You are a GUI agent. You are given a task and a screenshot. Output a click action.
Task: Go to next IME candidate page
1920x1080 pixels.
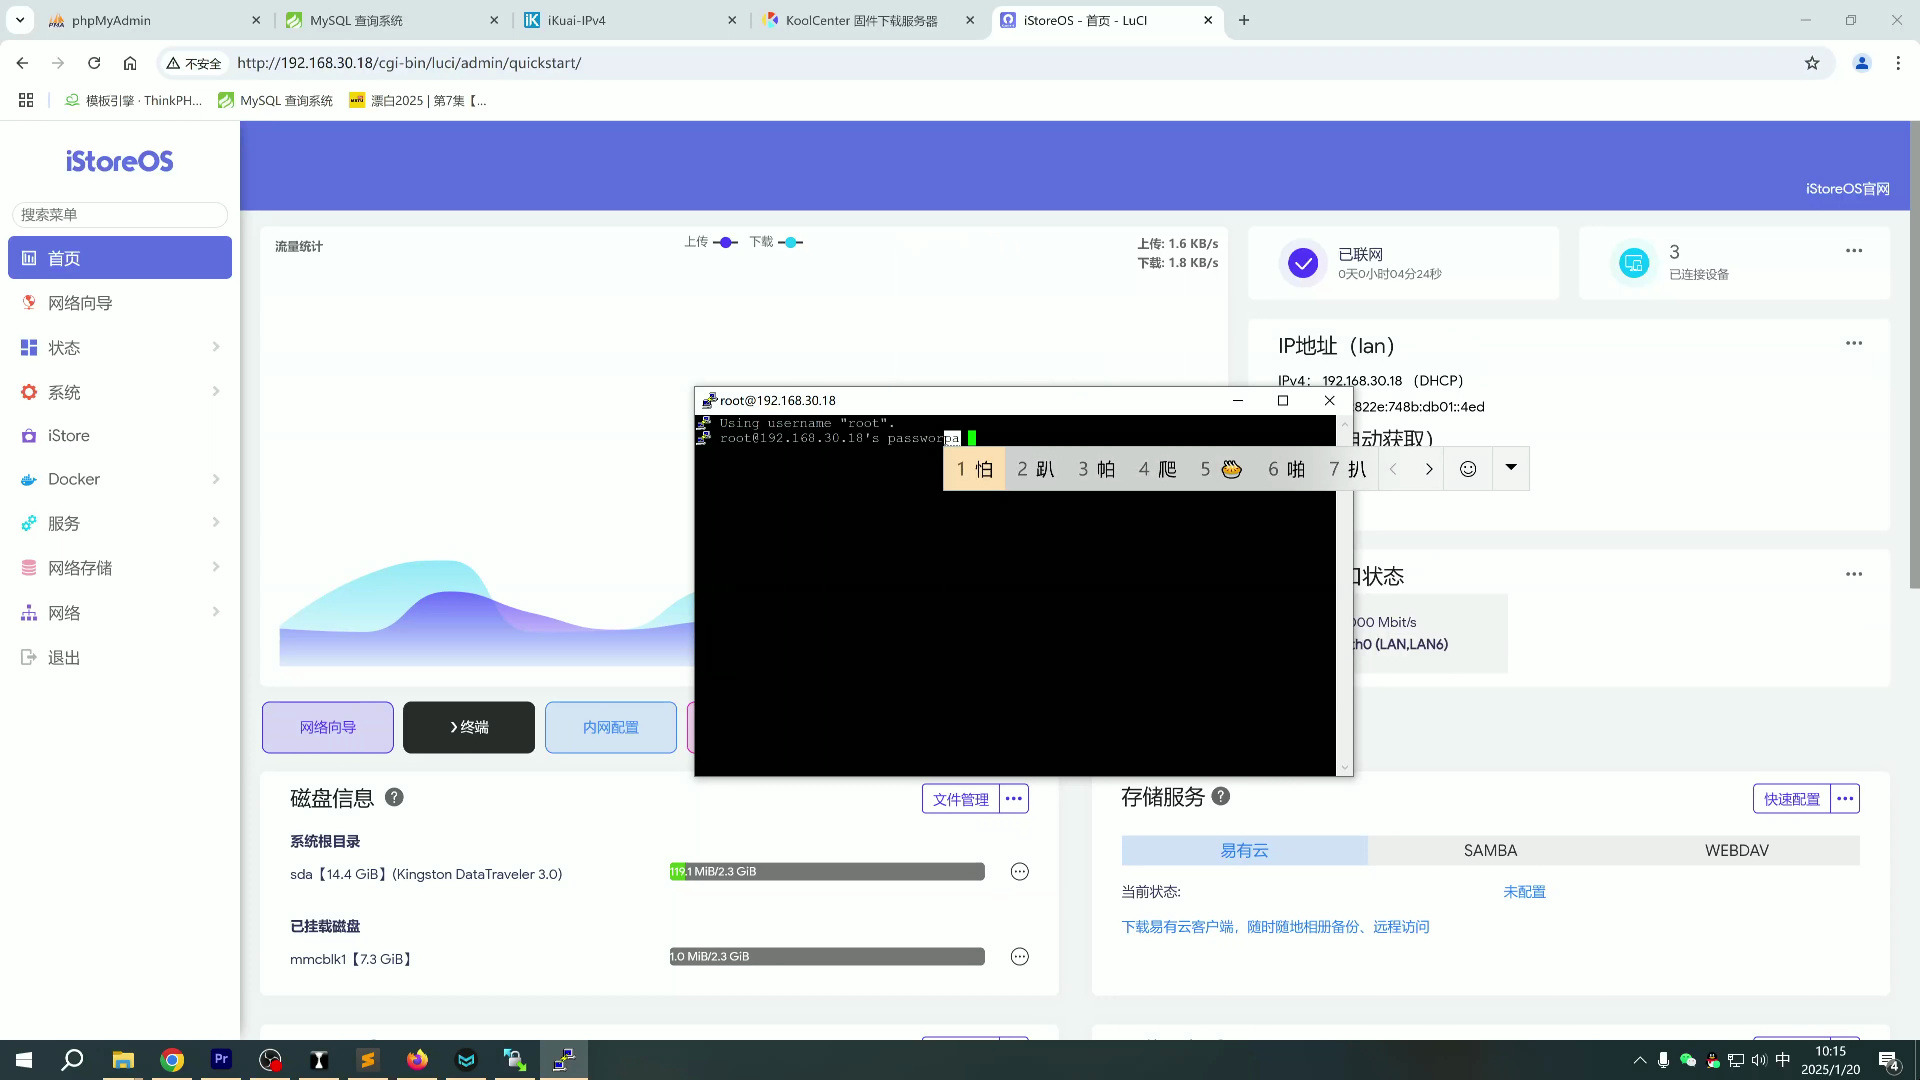pos(1428,469)
